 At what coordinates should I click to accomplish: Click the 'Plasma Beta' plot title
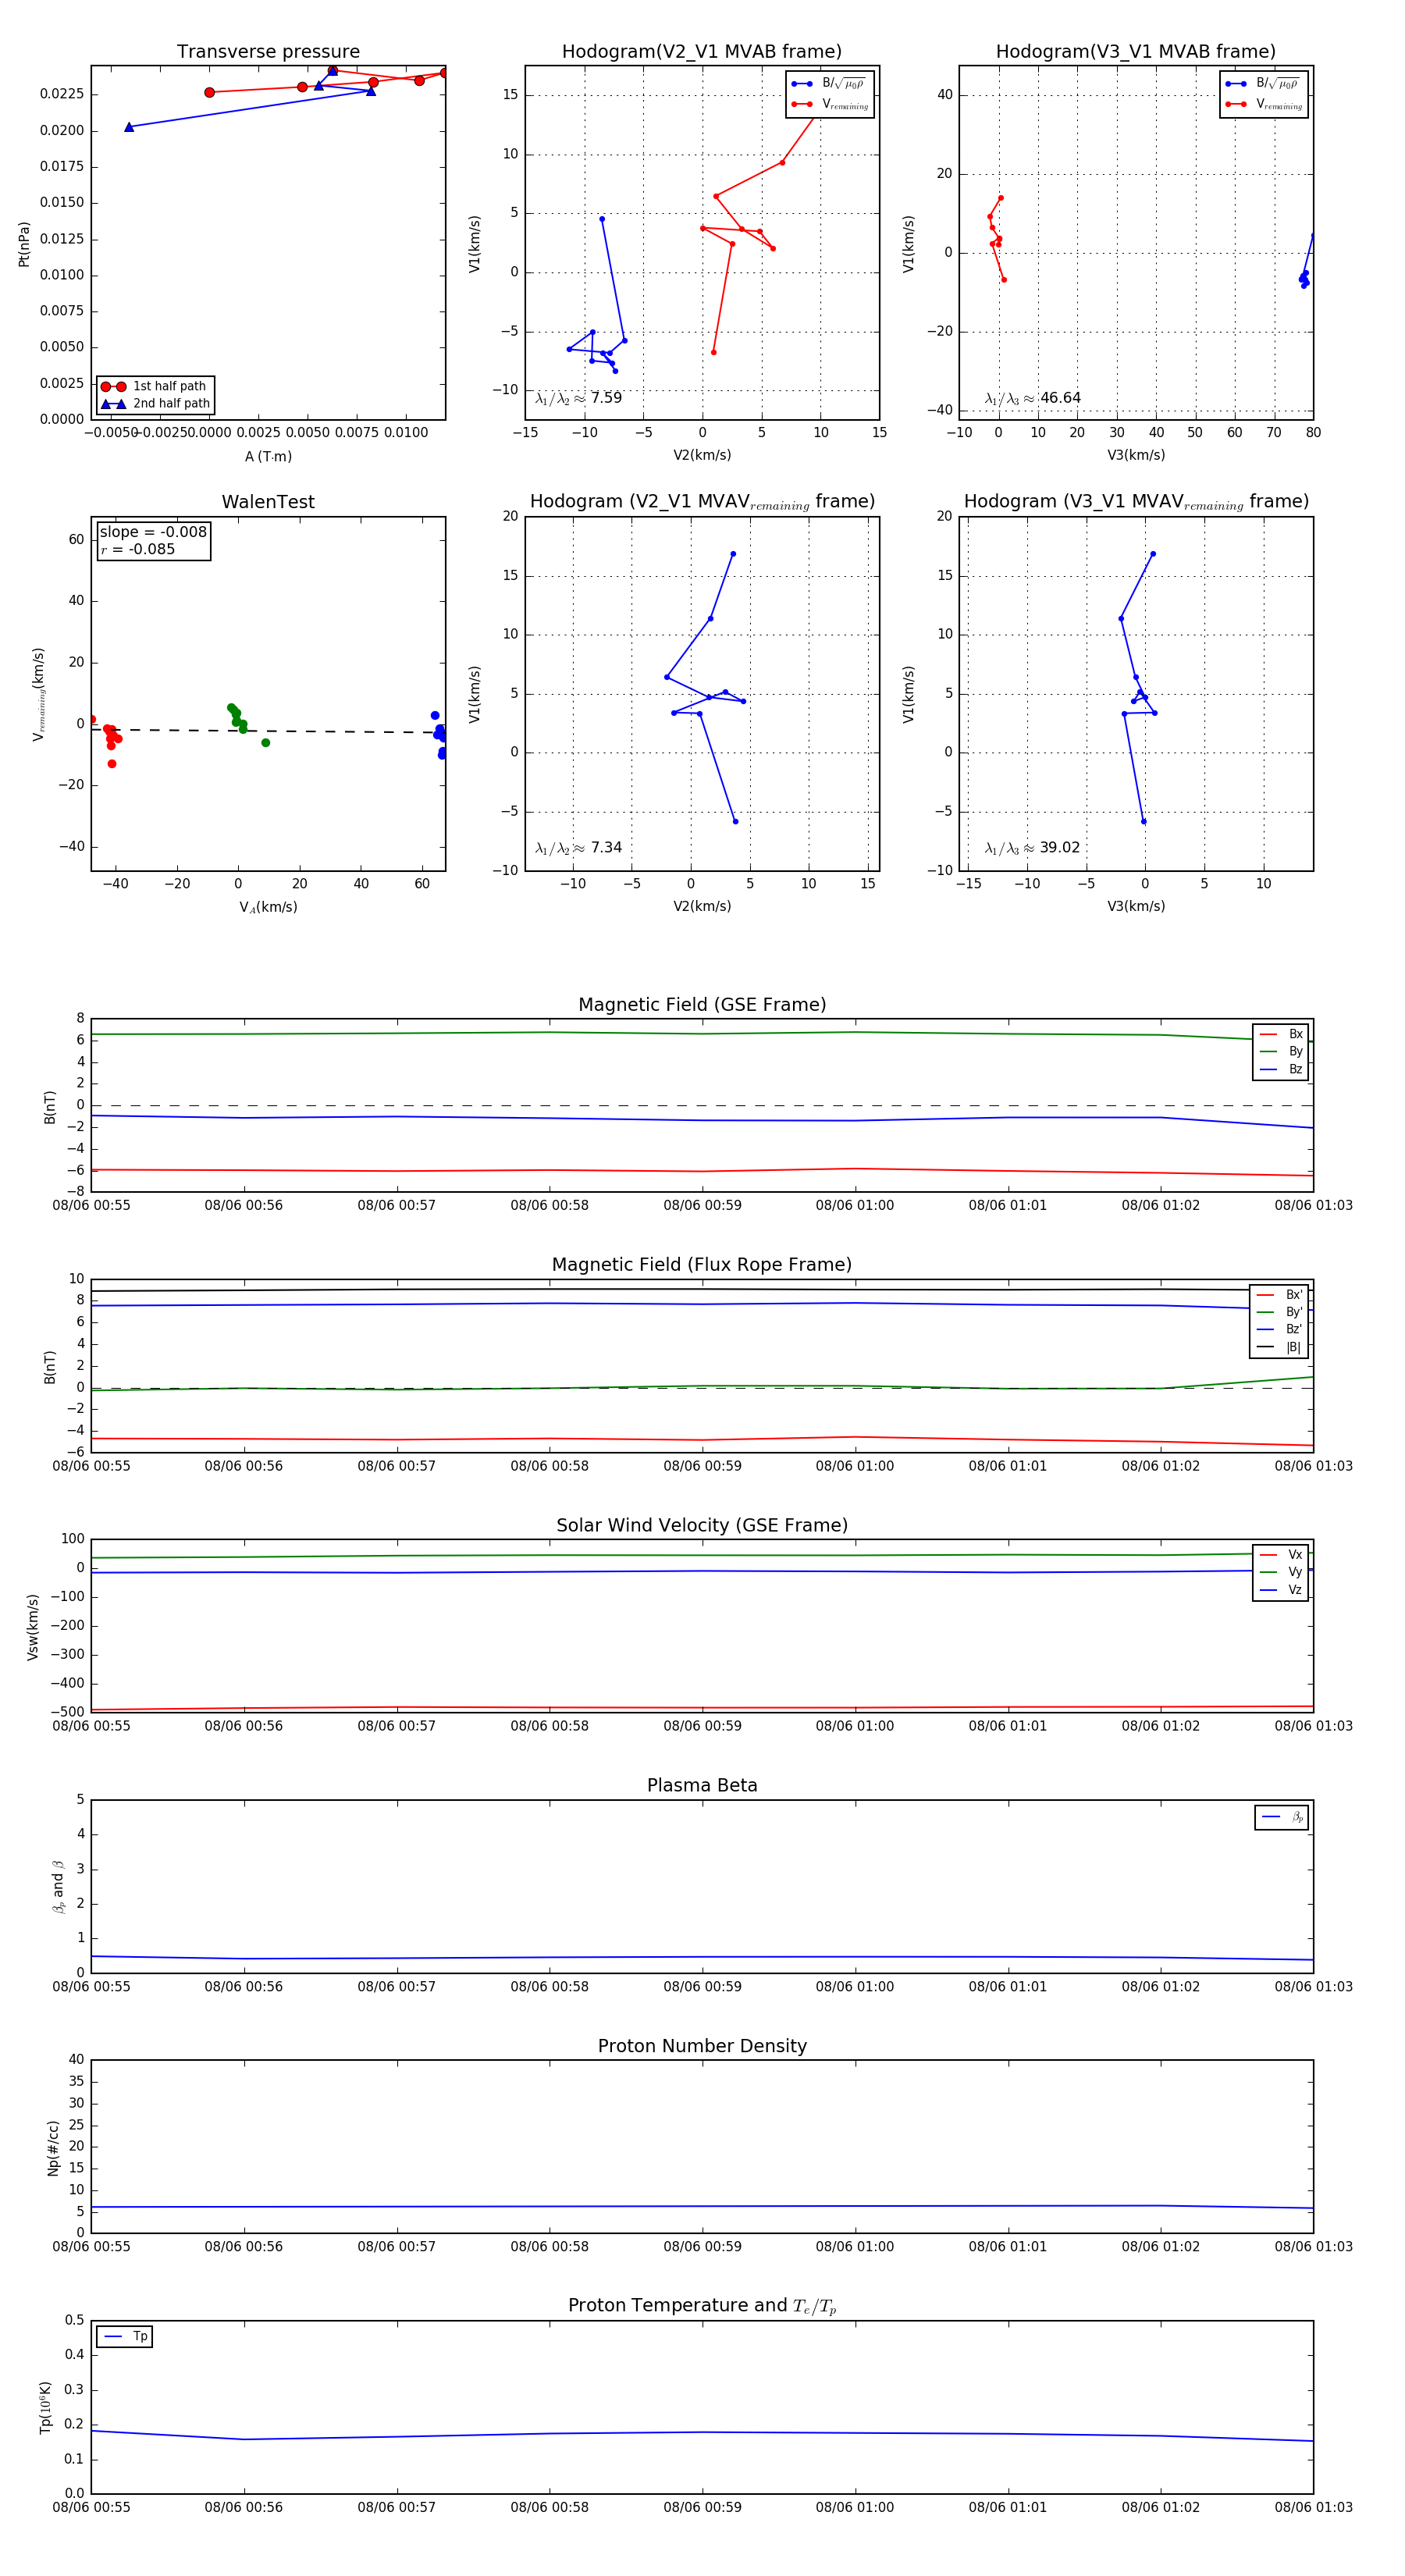pos(702,1785)
